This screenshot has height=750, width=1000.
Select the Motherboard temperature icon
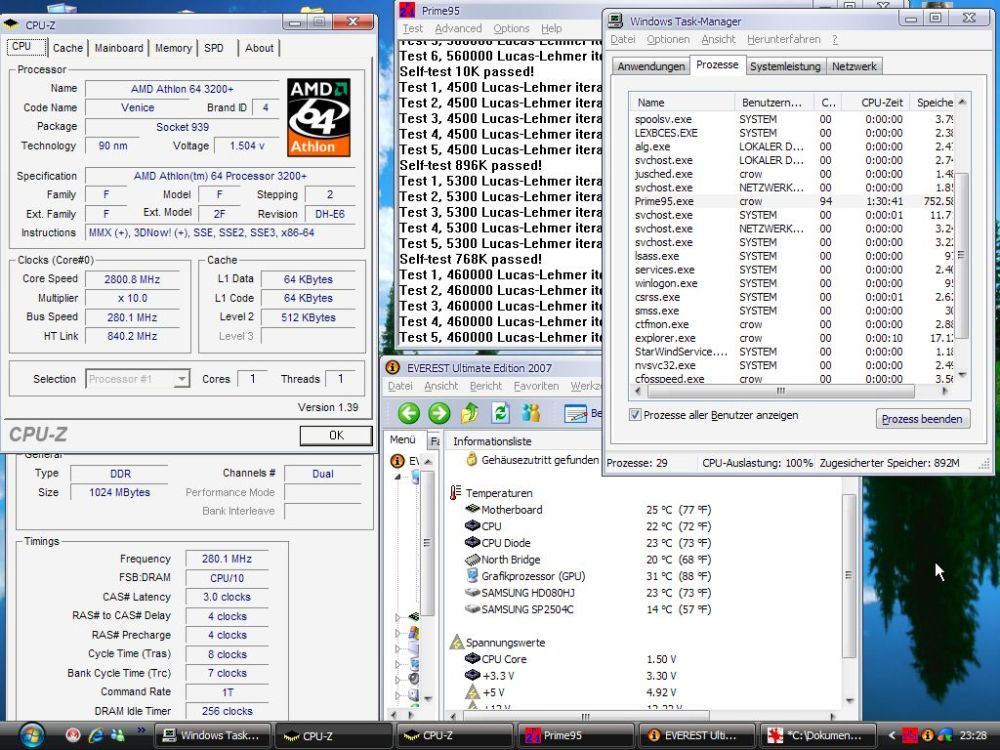[x=472, y=509]
